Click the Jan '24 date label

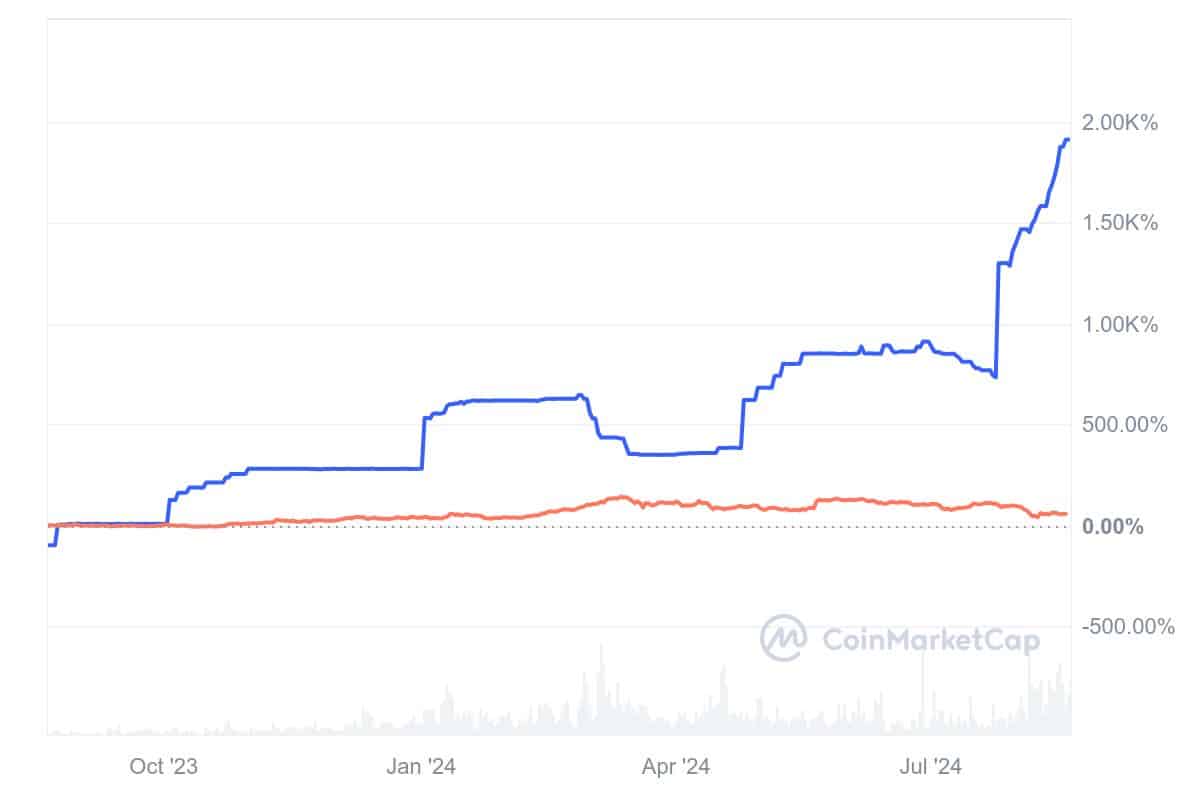pos(421,767)
